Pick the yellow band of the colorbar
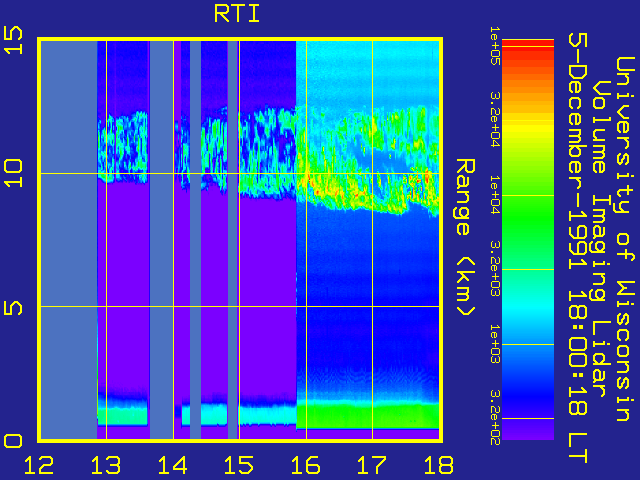The height and width of the screenshot is (480, 640). 528,127
